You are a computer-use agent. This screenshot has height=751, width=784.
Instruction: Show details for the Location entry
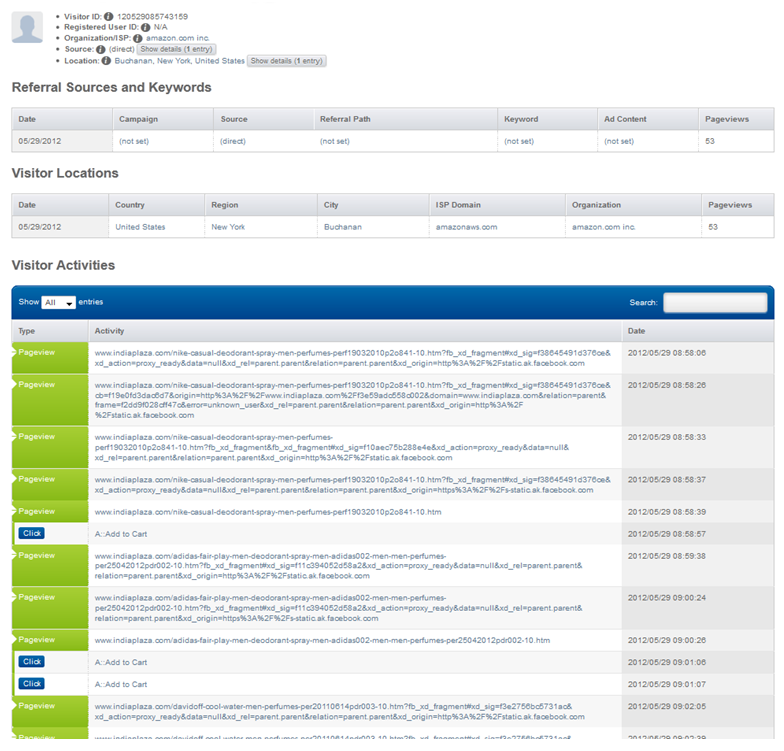click(x=286, y=61)
